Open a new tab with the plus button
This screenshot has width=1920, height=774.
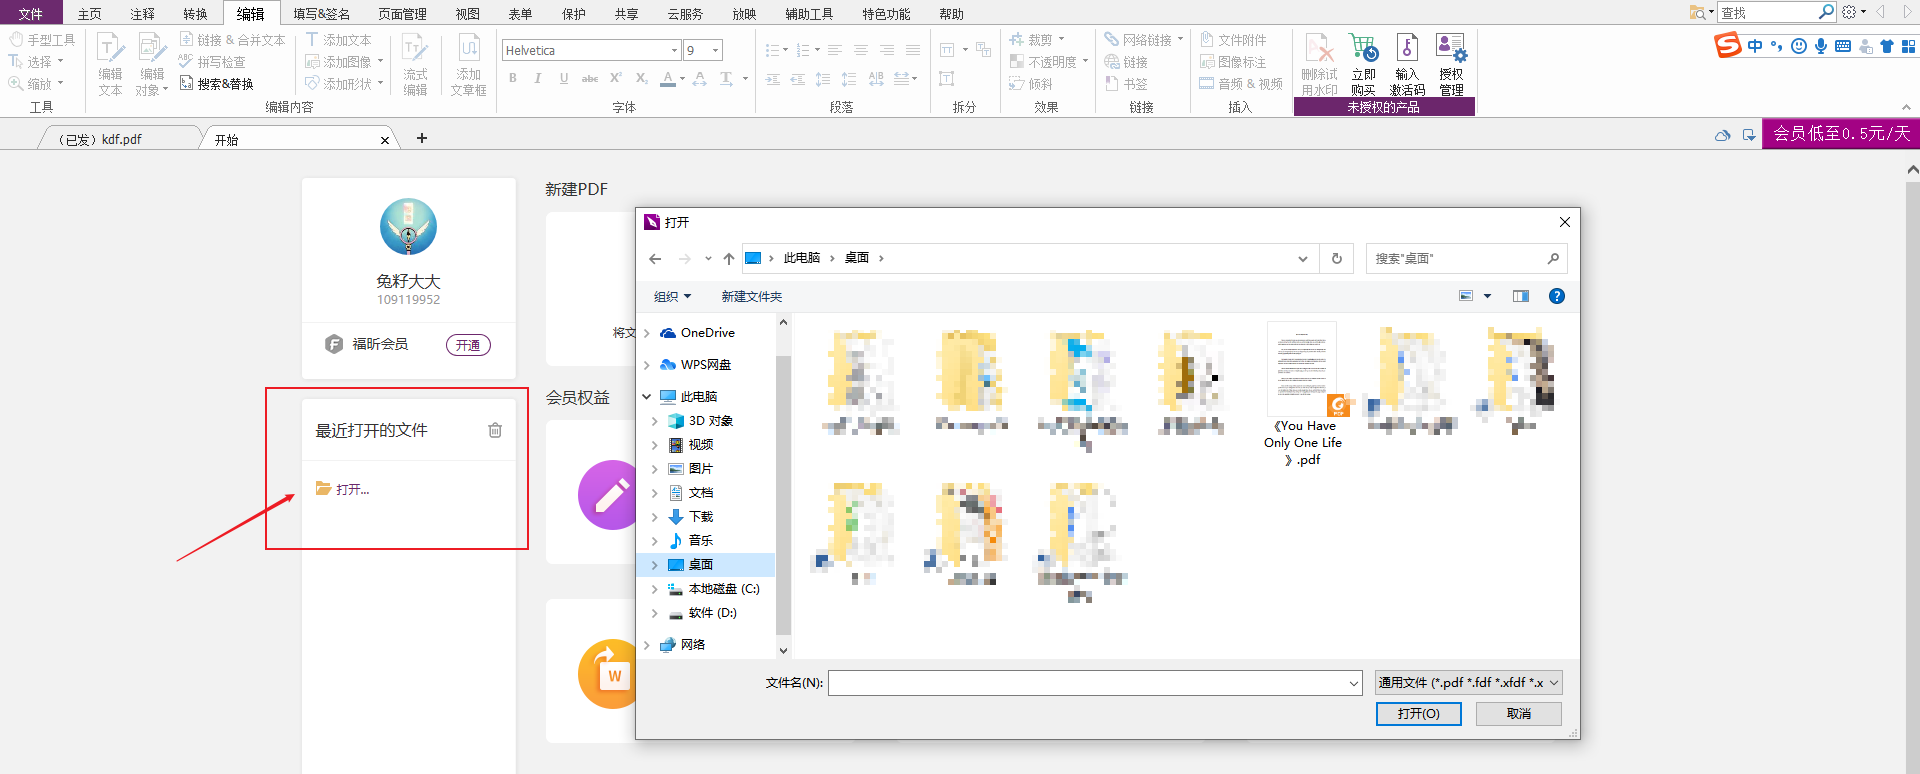(422, 138)
